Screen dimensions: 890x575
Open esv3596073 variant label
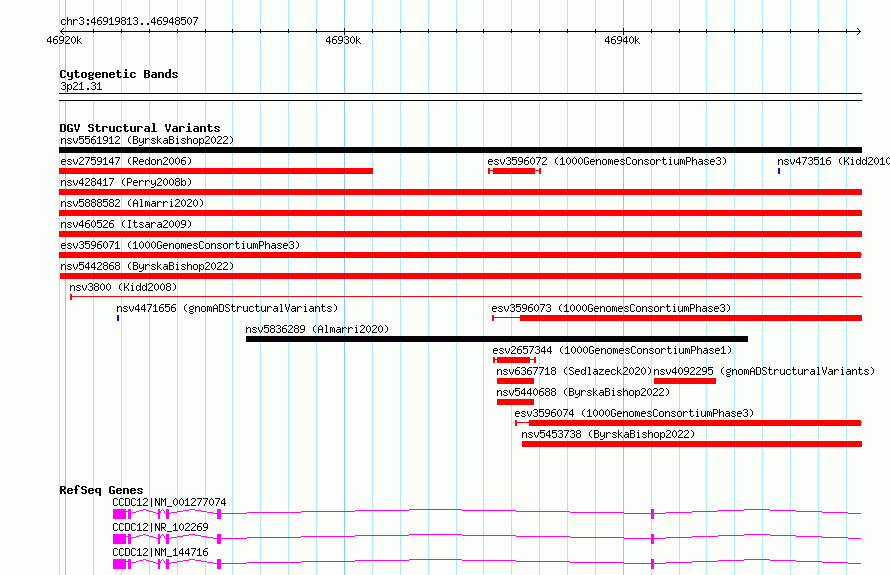(x=611, y=308)
